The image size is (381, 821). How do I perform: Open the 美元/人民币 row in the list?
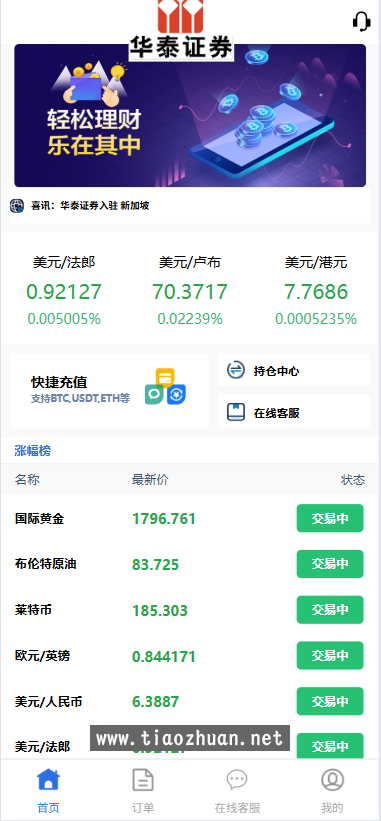coord(190,701)
